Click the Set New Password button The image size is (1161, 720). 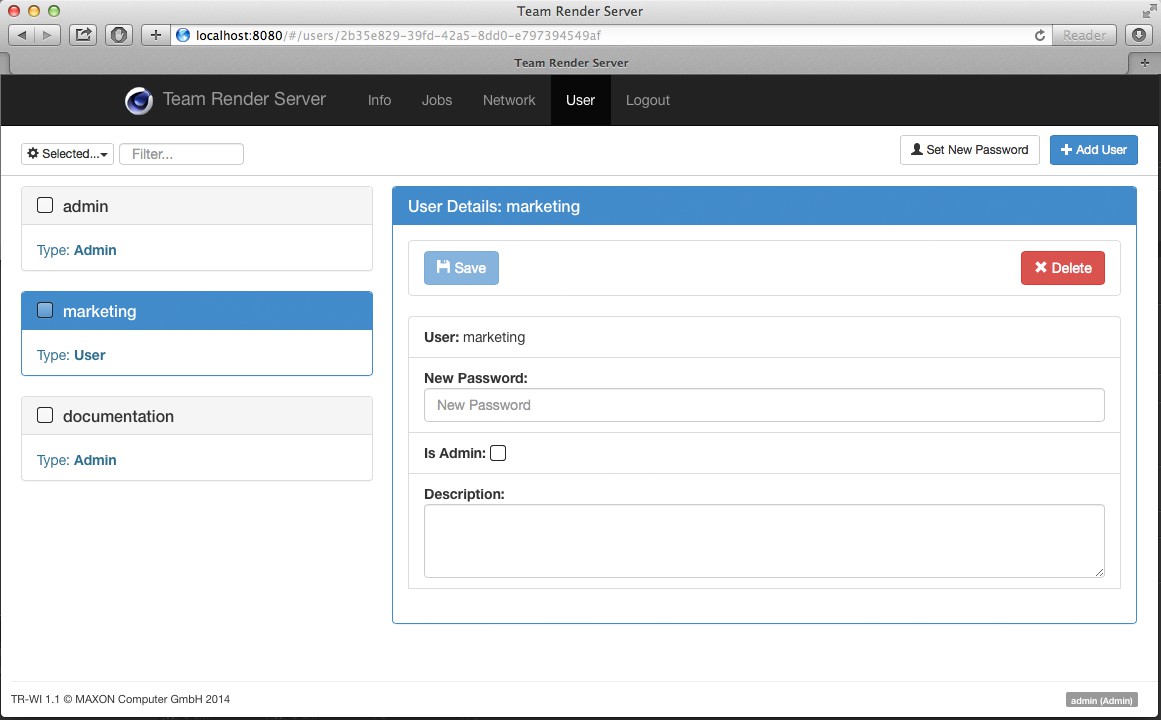969,150
